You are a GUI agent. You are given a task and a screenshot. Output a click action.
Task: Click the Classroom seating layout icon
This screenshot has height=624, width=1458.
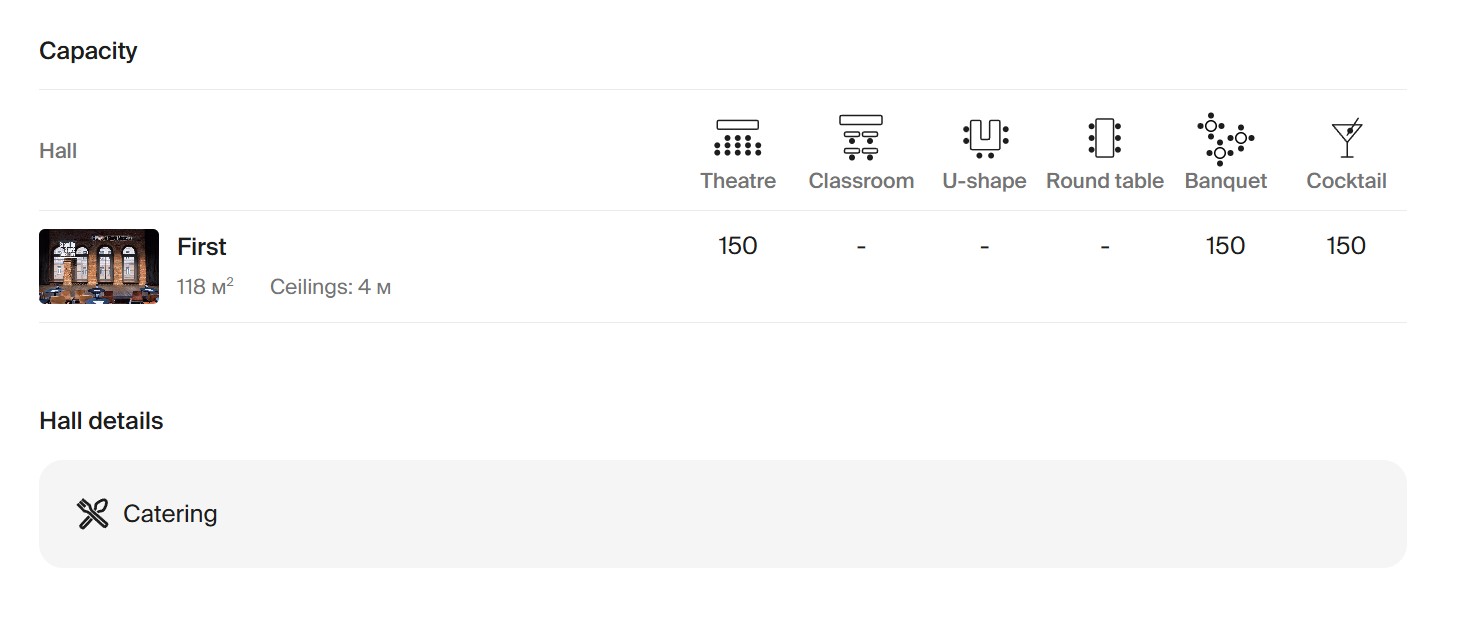tap(861, 138)
